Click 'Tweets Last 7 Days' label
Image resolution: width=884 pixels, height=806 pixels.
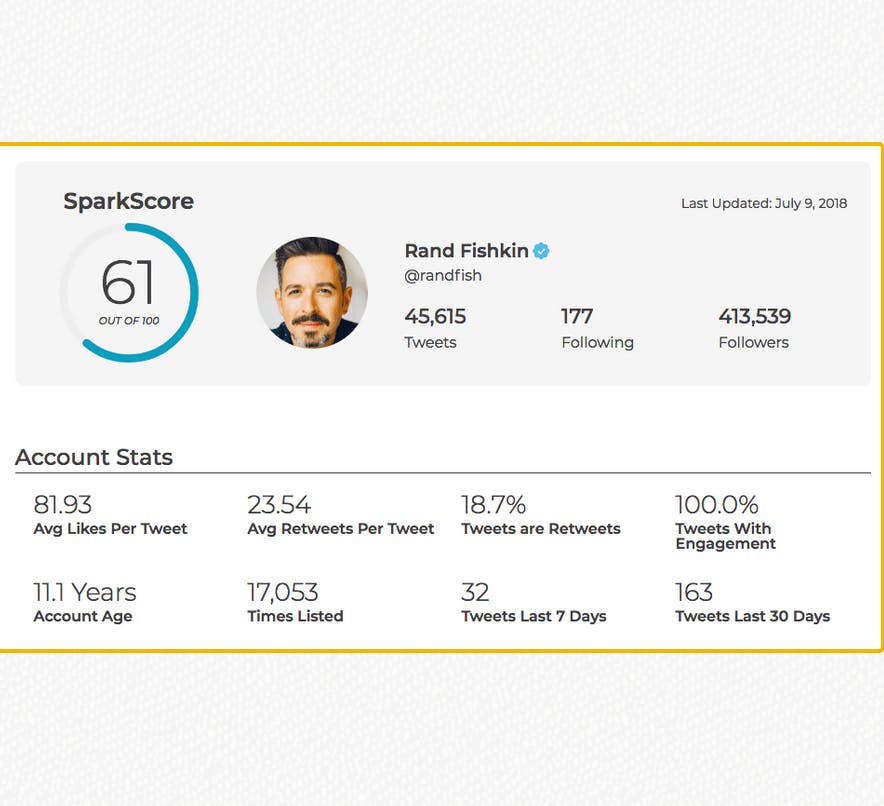[x=534, y=617]
